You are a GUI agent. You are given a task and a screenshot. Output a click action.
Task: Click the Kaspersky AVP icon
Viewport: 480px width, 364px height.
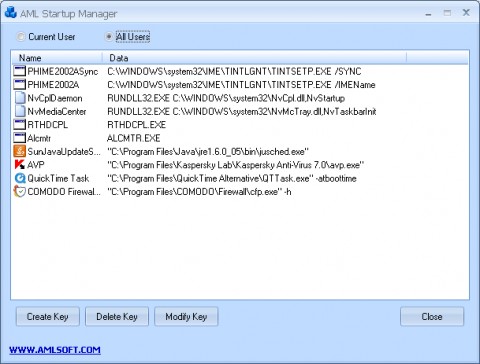click(x=20, y=165)
